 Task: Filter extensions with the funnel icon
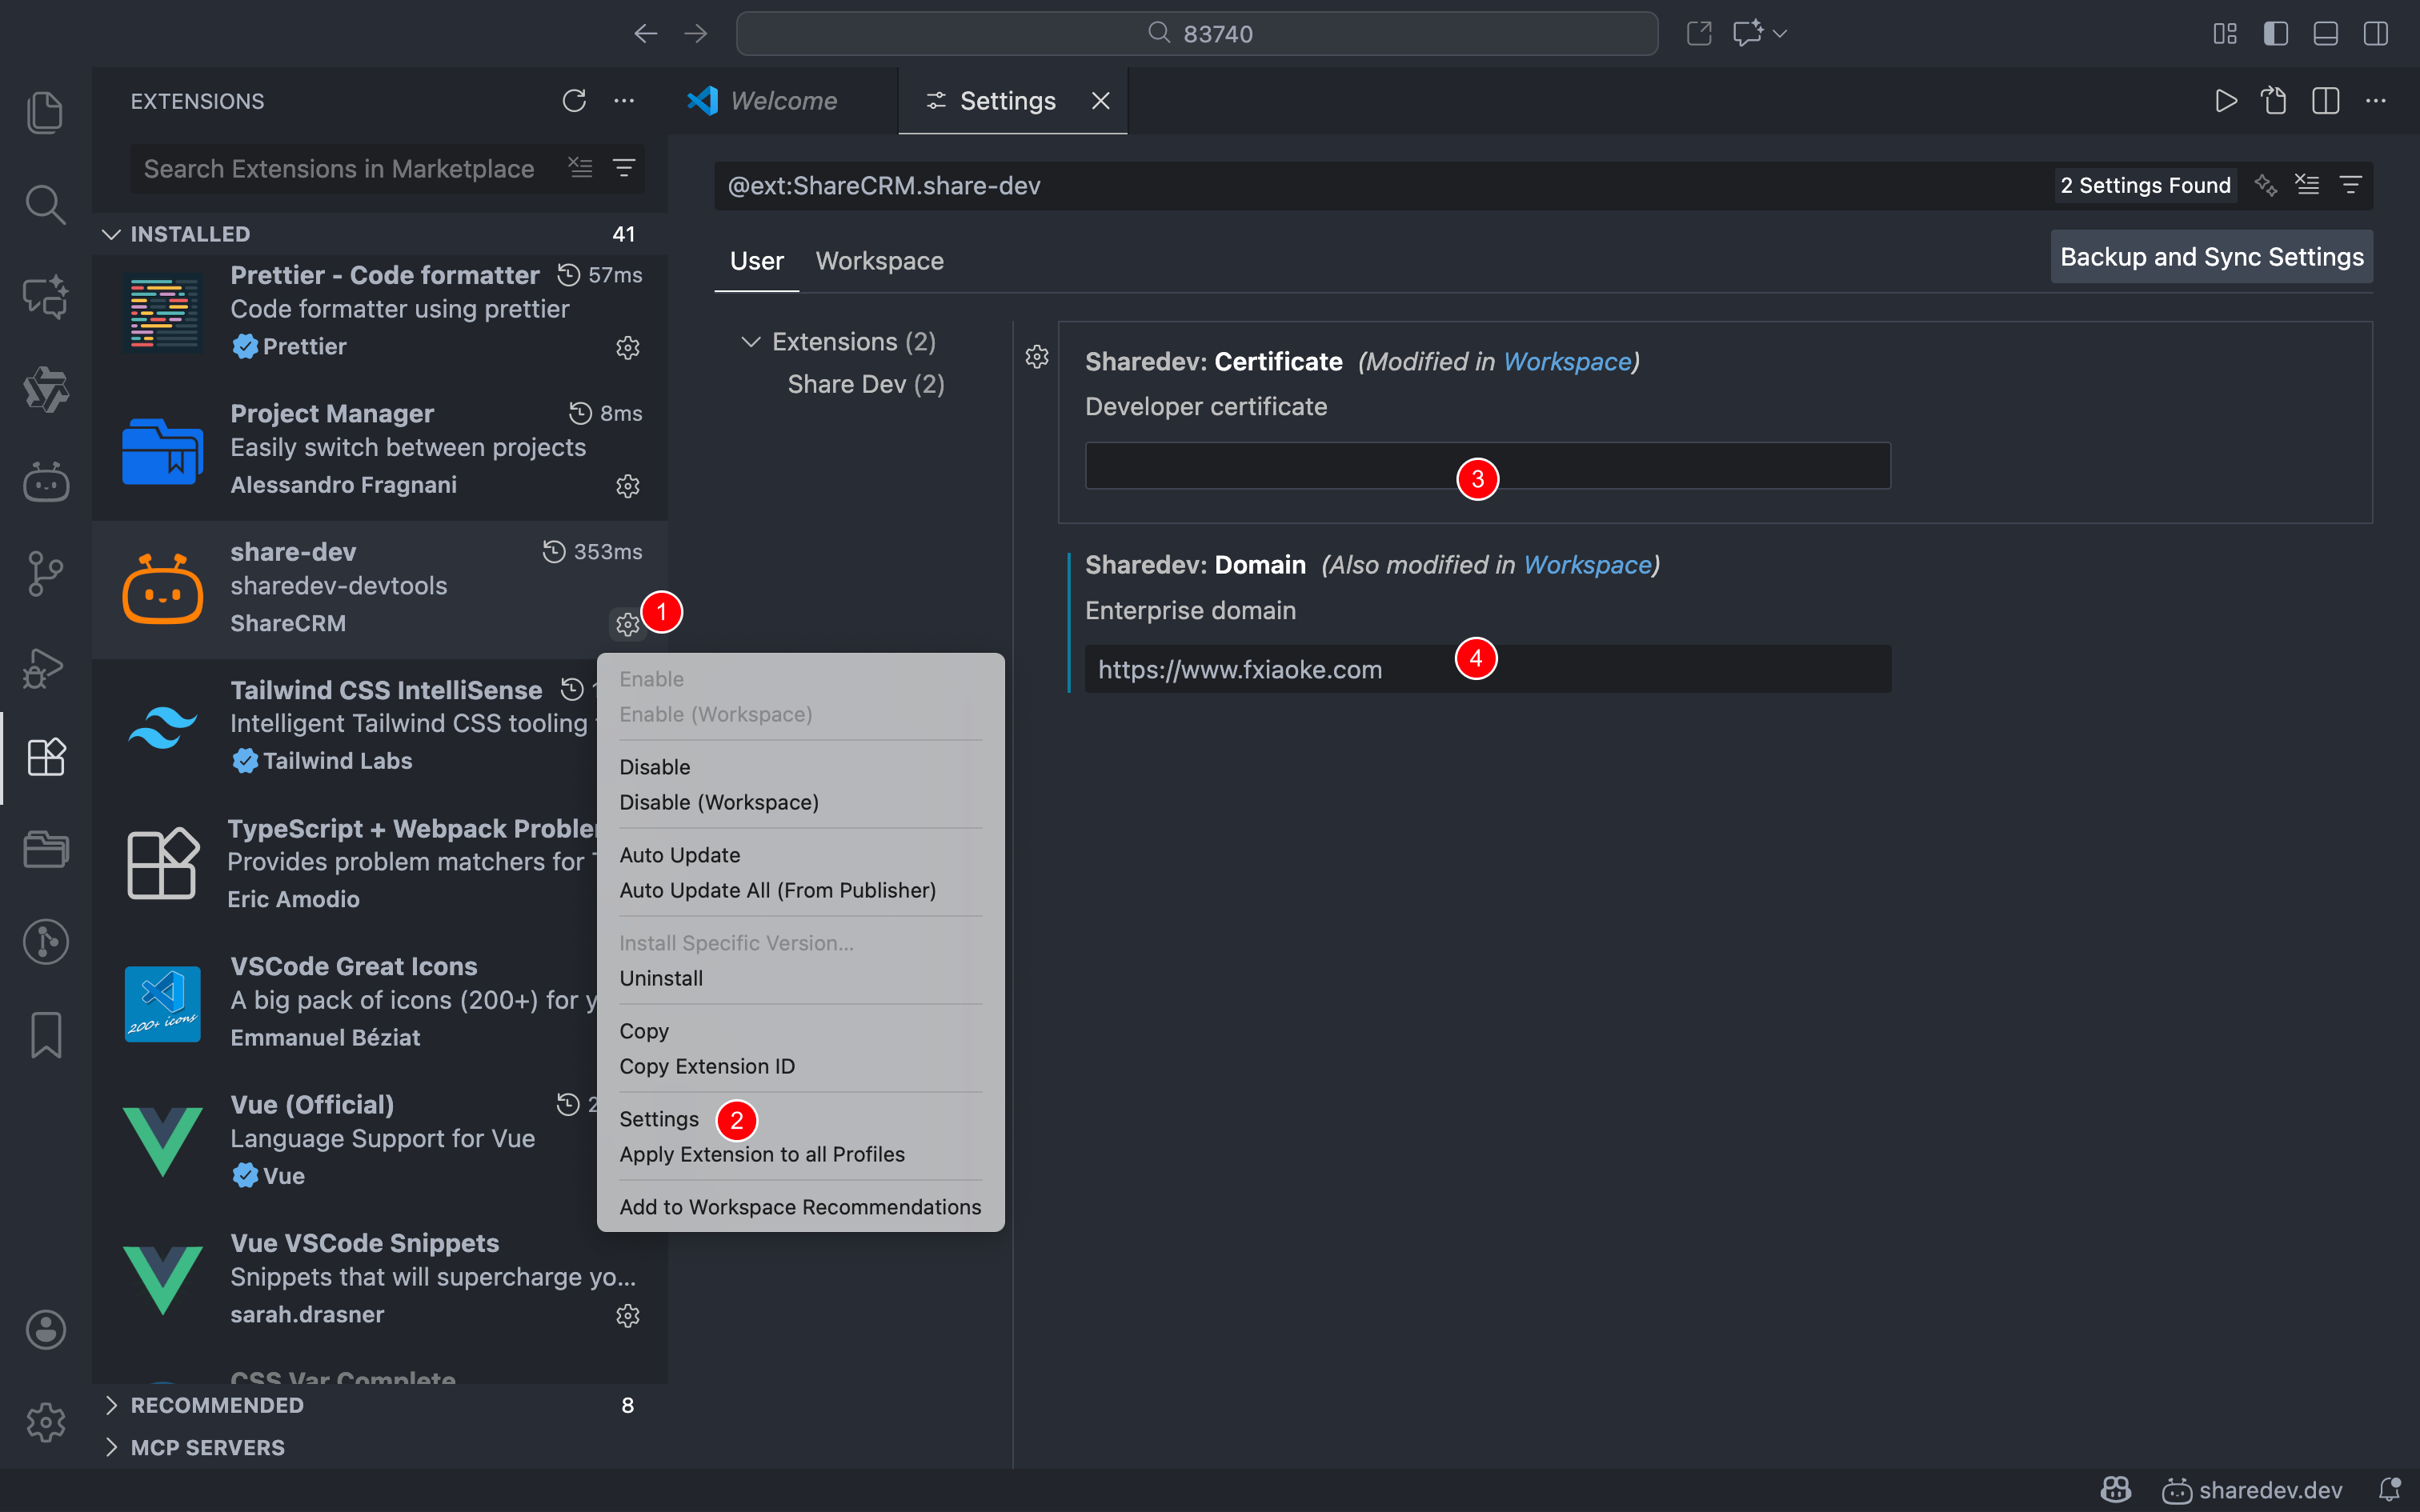click(x=624, y=168)
